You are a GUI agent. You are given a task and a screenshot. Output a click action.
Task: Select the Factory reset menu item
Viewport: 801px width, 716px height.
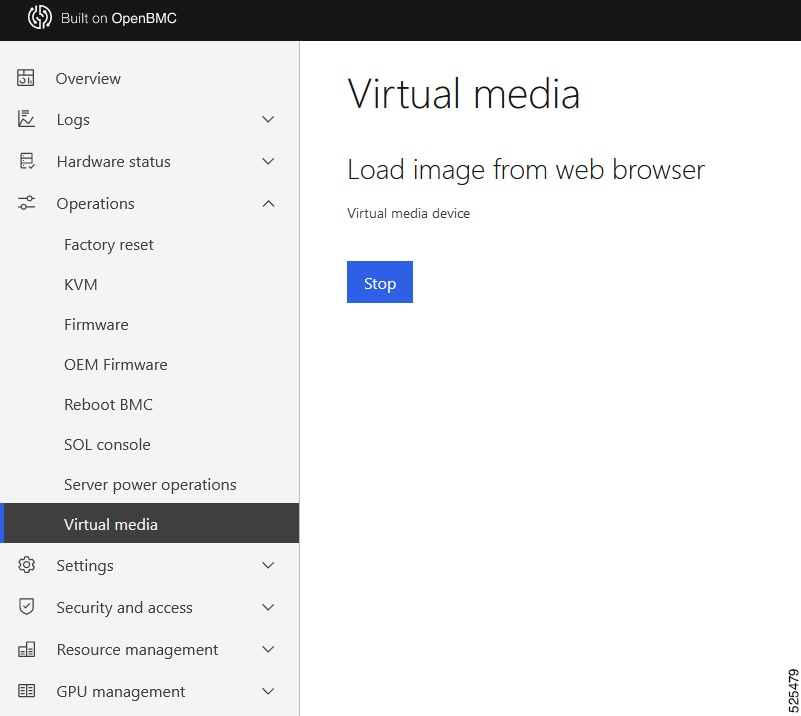click(109, 245)
